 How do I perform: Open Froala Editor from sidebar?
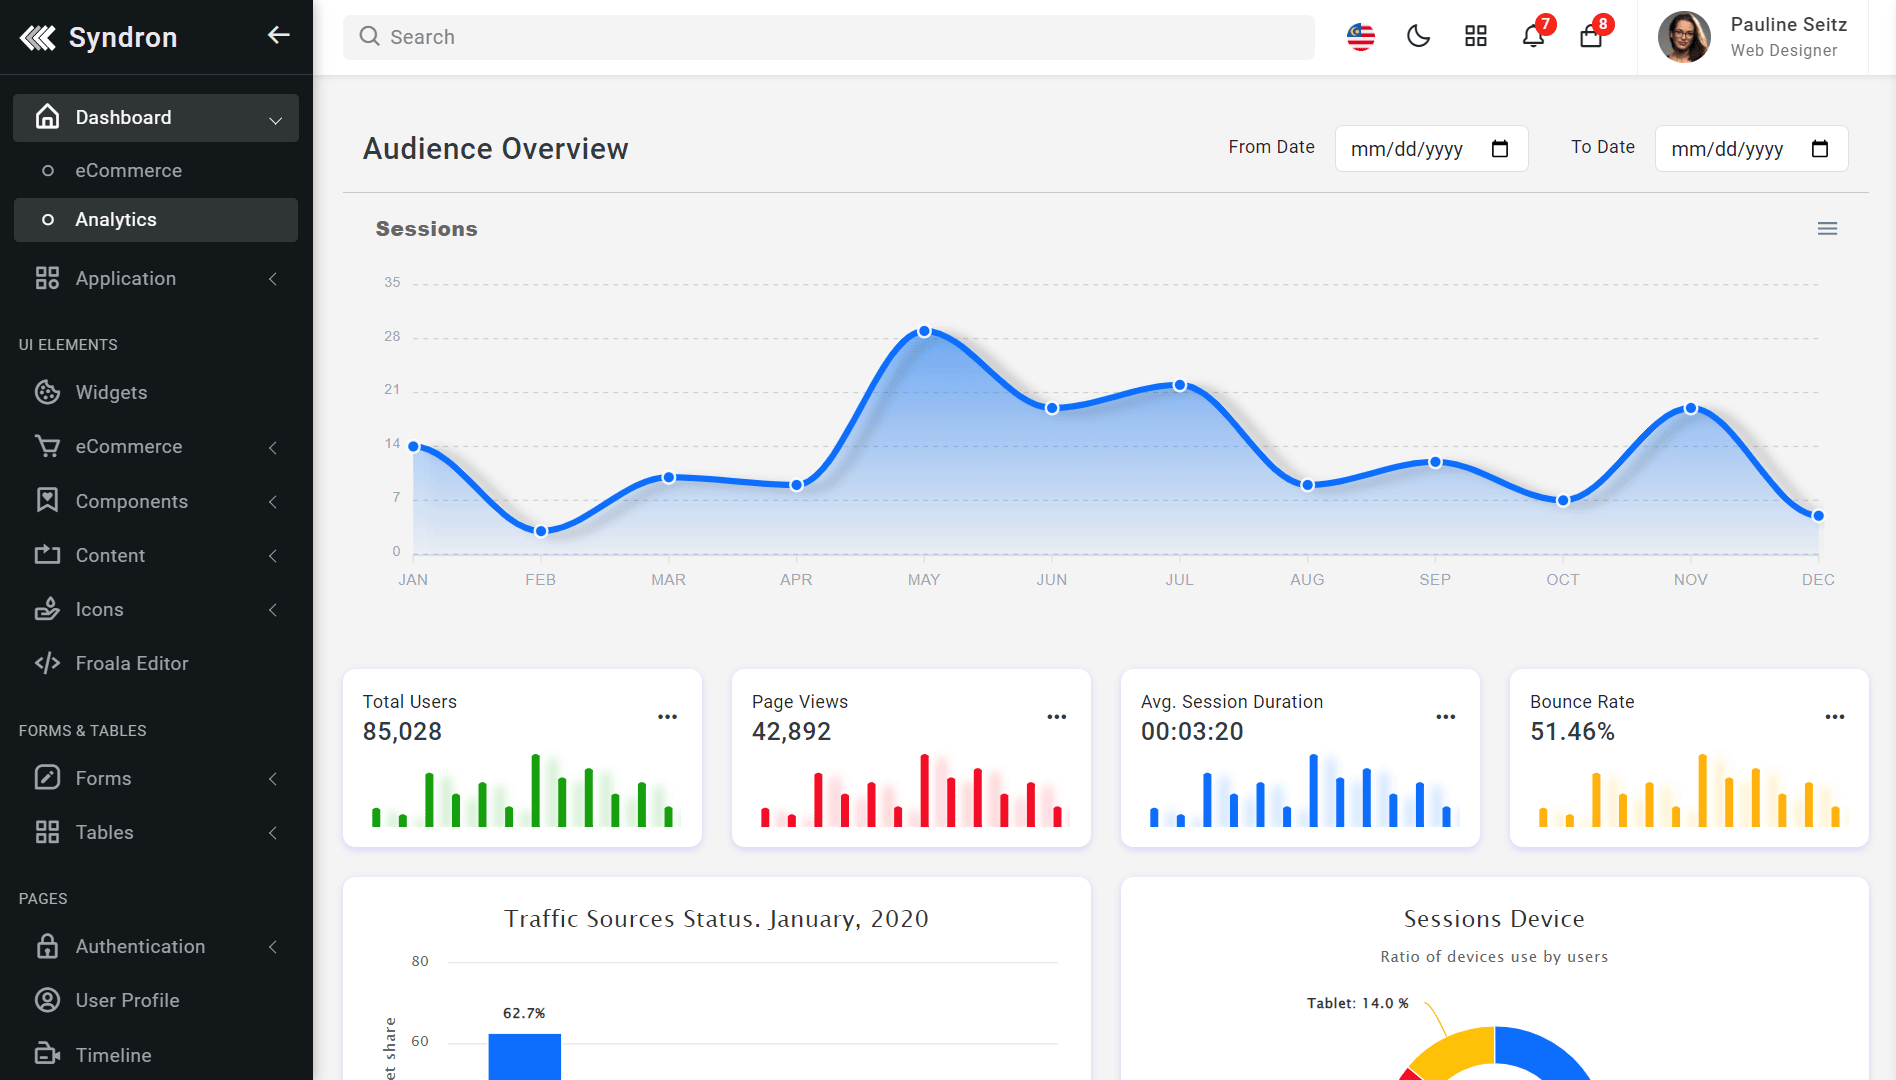[x=131, y=663]
